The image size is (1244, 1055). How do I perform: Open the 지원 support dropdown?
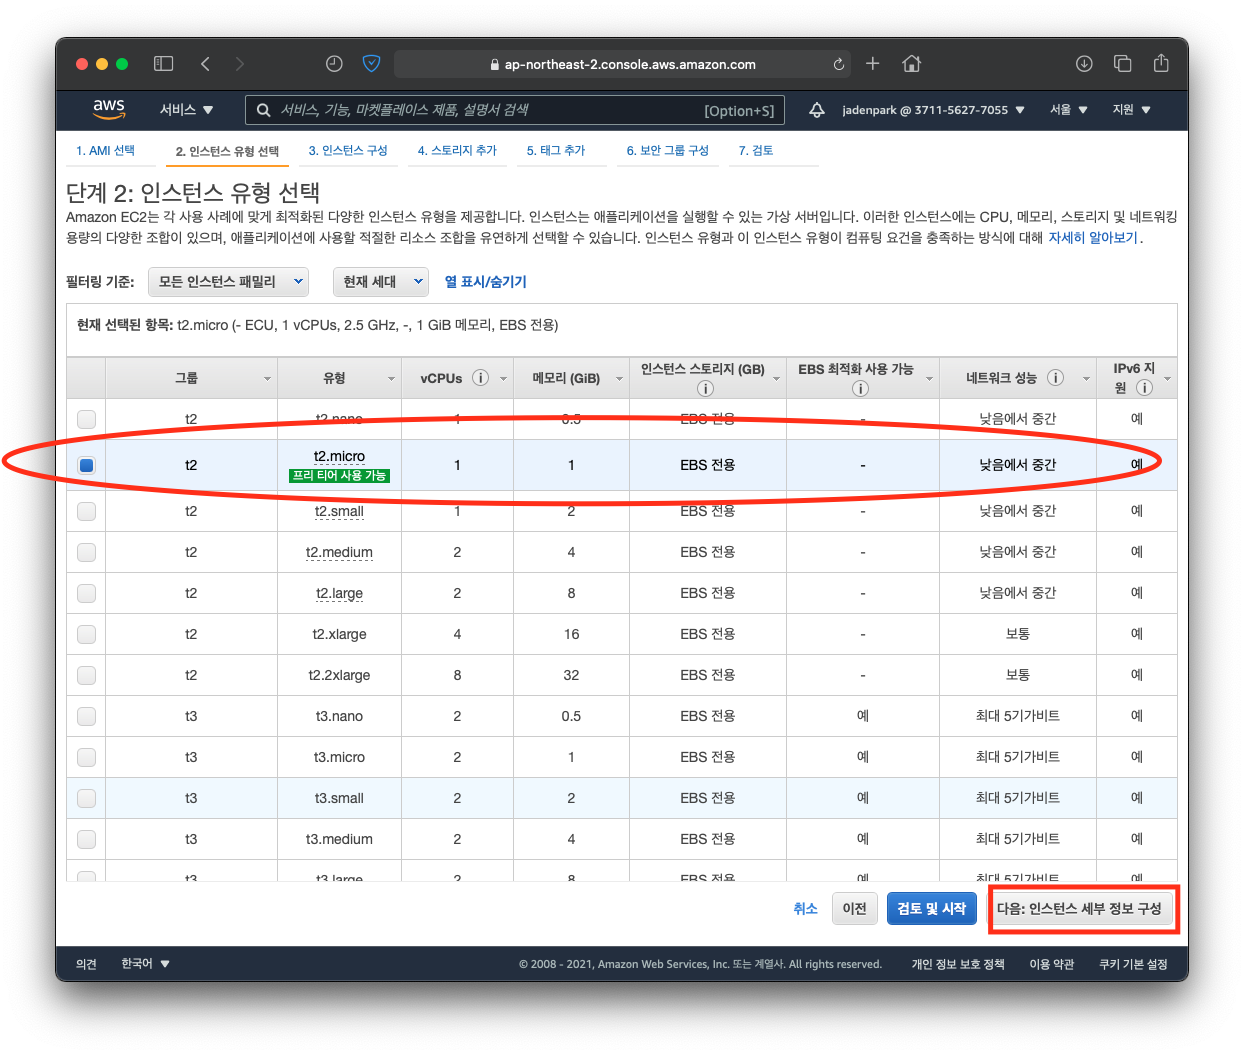click(x=1131, y=110)
